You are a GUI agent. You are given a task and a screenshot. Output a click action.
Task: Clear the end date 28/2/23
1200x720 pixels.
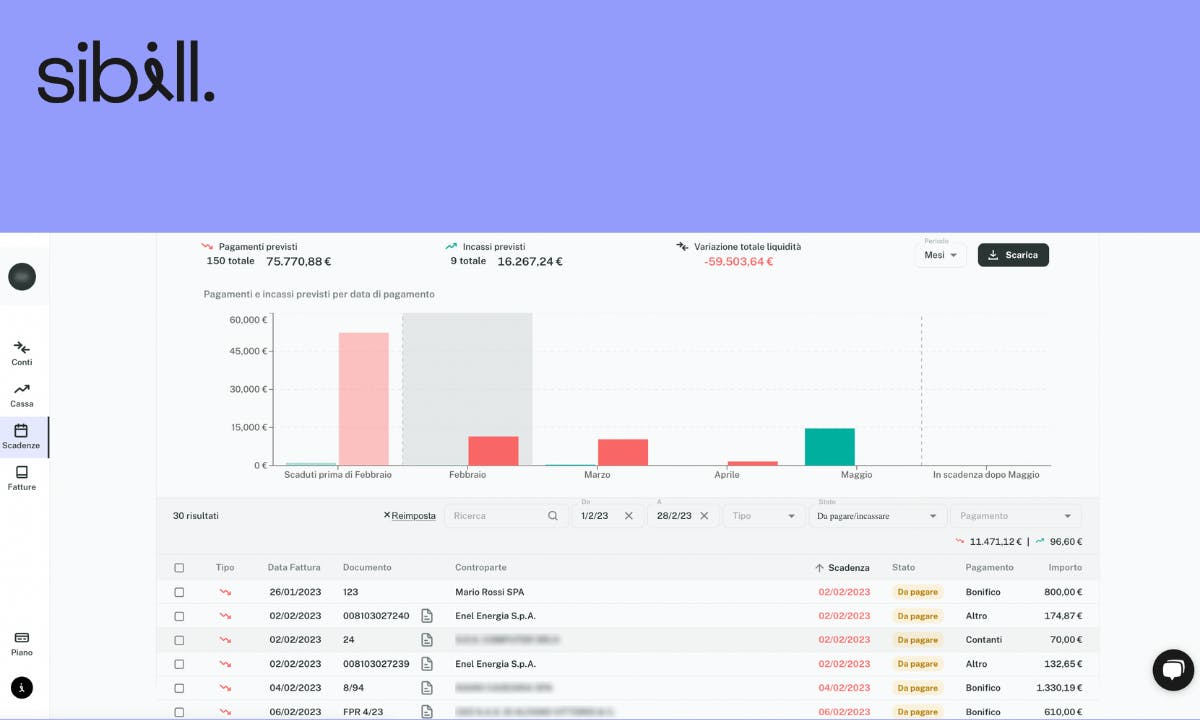(x=704, y=516)
